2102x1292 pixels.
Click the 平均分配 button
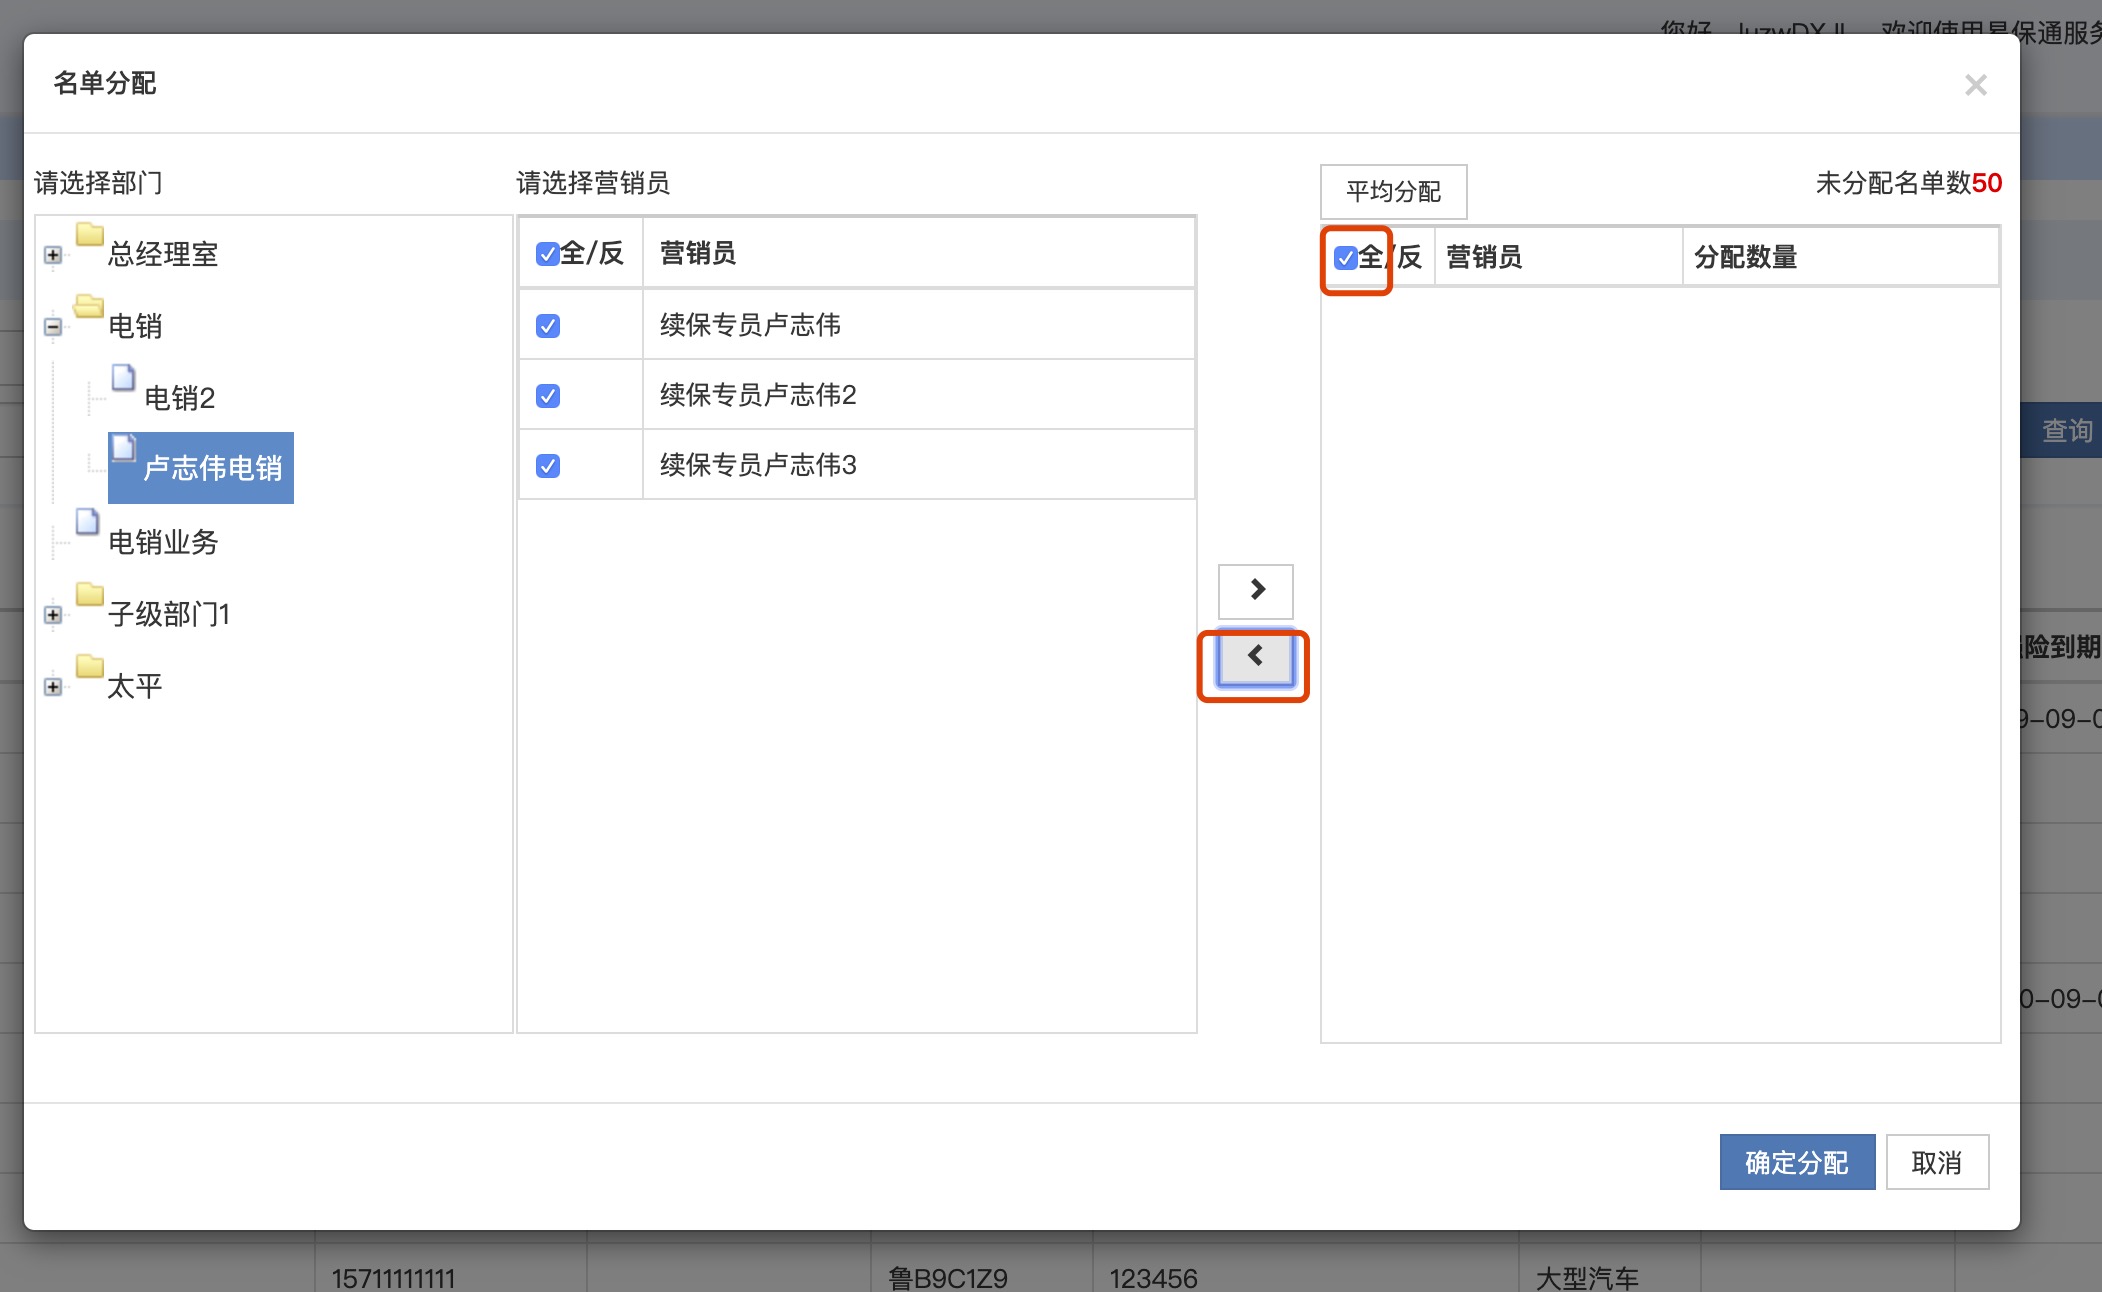coord(1393,192)
